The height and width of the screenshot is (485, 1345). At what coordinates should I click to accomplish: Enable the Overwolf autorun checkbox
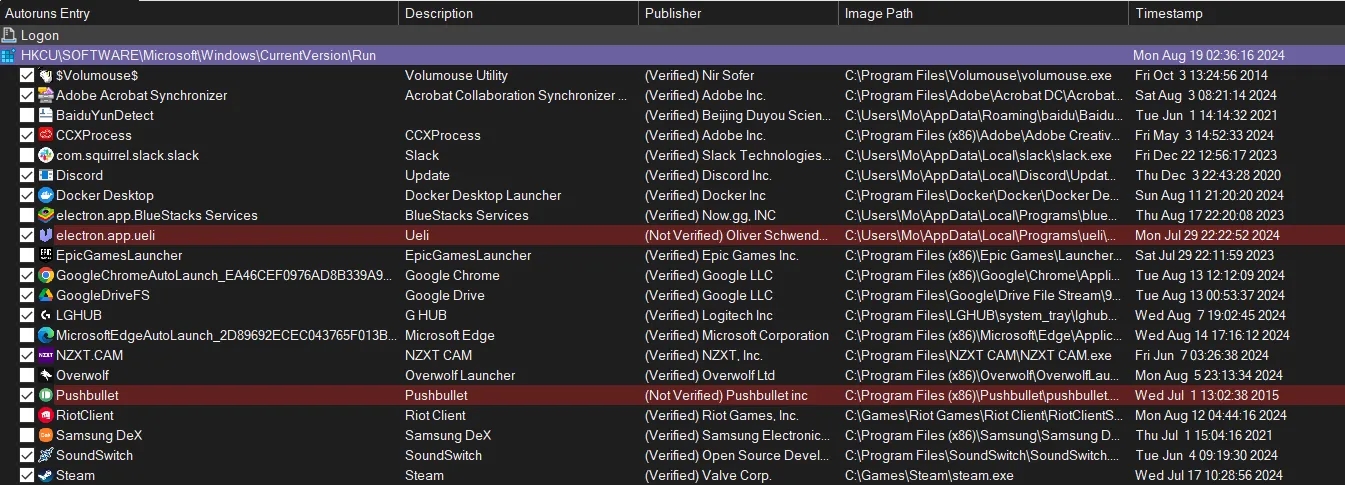click(27, 375)
